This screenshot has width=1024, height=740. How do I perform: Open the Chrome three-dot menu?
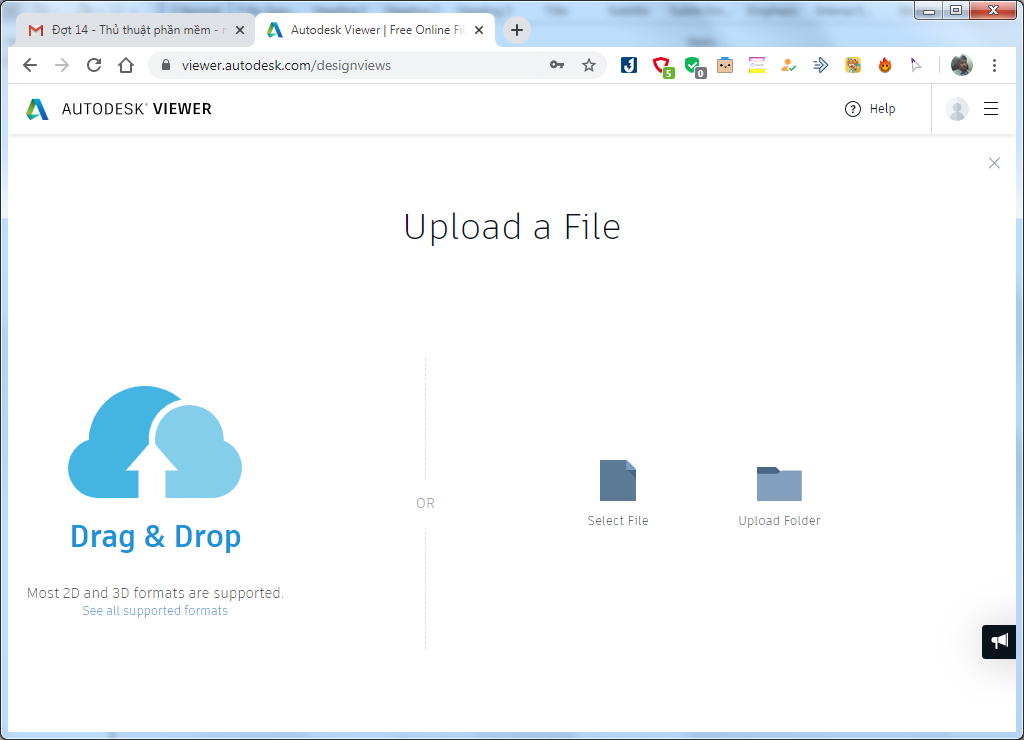pos(994,65)
